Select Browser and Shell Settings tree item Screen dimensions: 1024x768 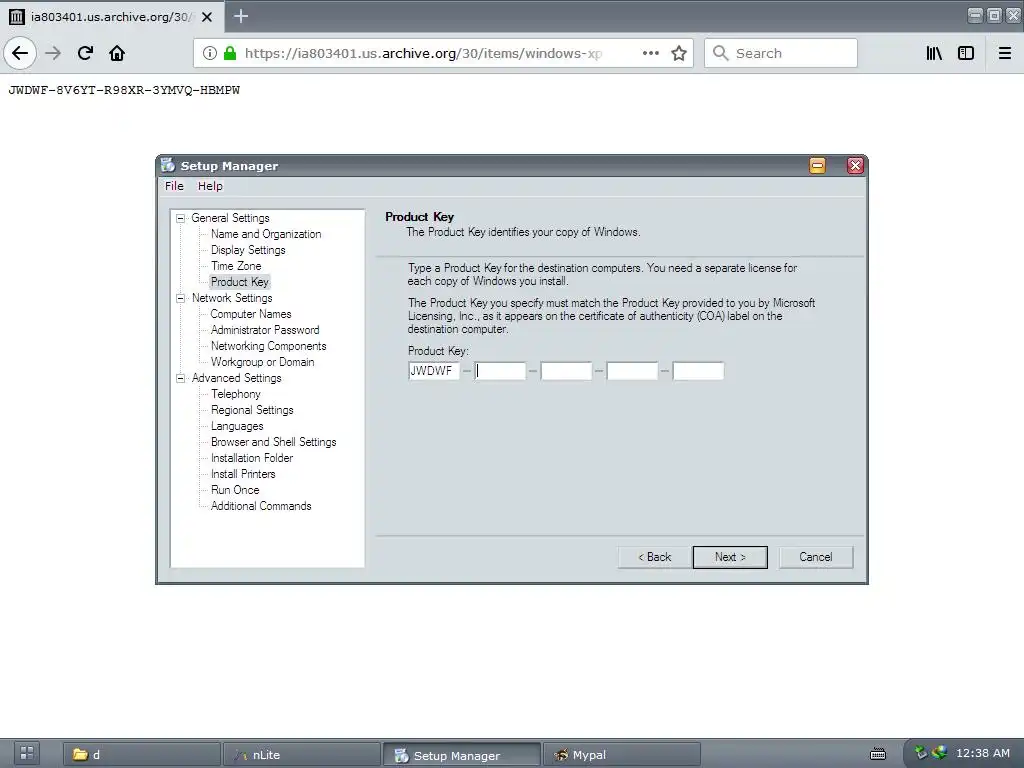(274, 442)
